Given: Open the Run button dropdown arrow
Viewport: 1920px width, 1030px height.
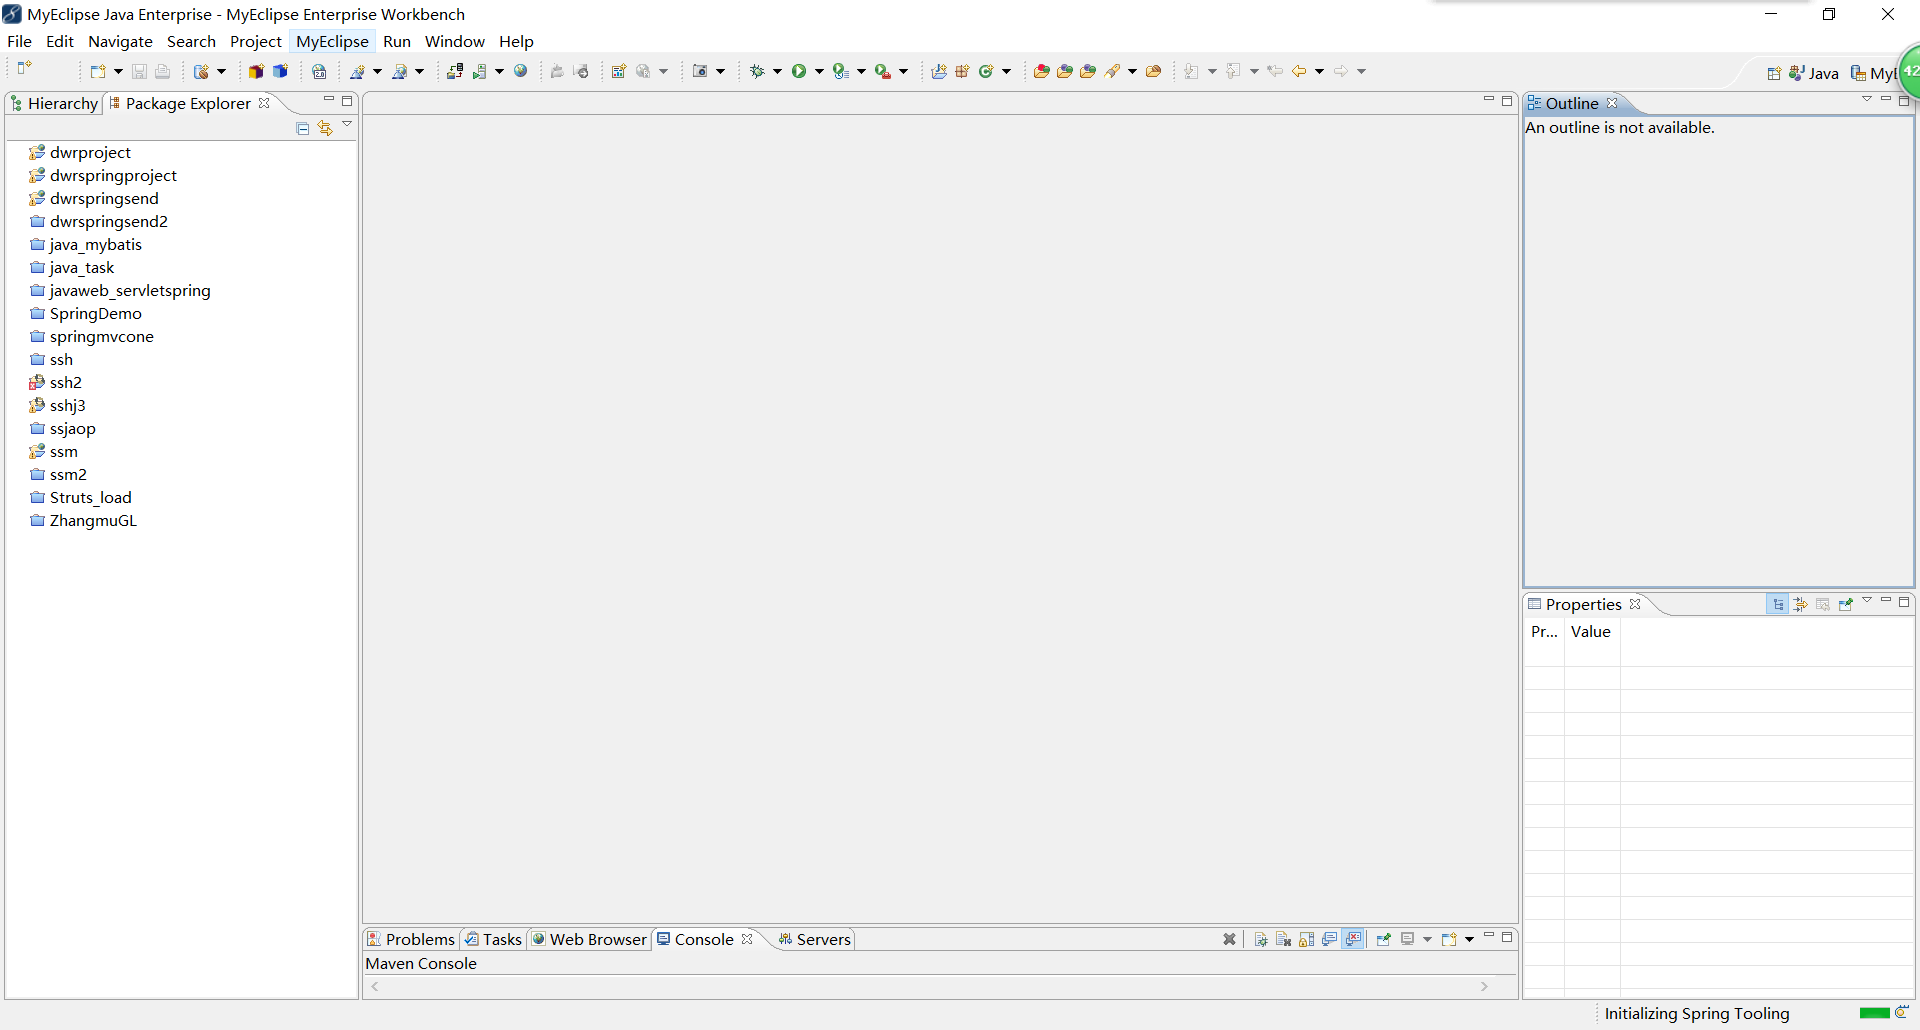Looking at the screenshot, I should [x=819, y=71].
